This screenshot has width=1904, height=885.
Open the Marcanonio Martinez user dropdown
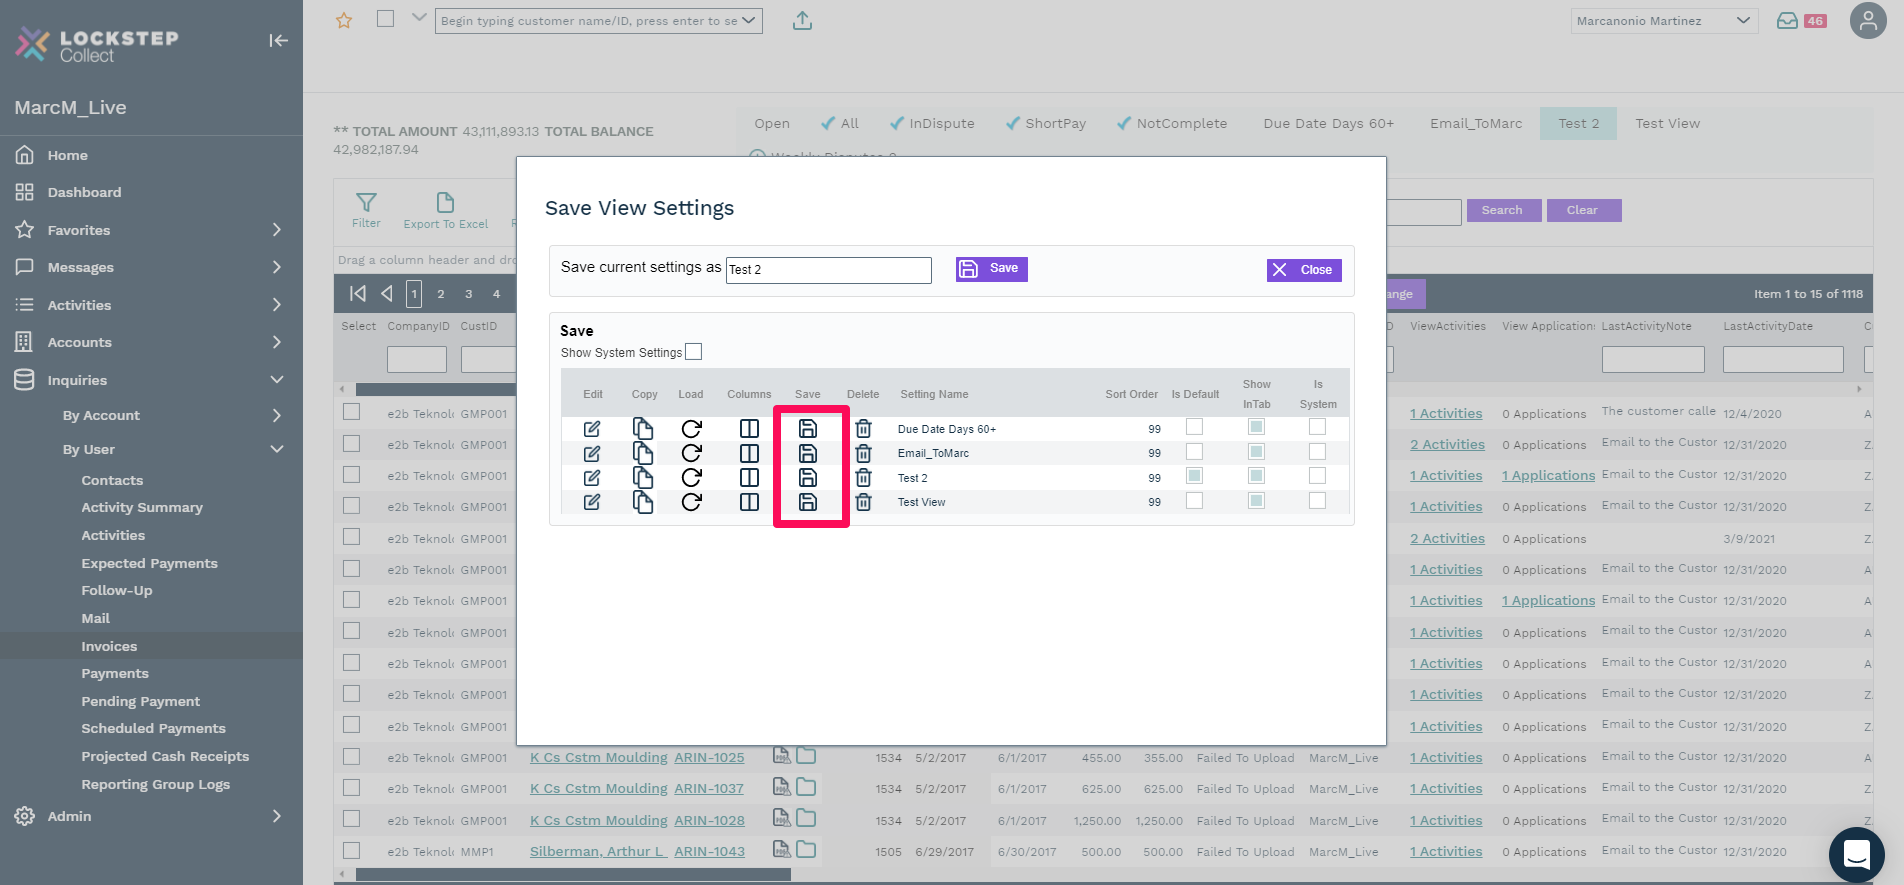click(1662, 21)
